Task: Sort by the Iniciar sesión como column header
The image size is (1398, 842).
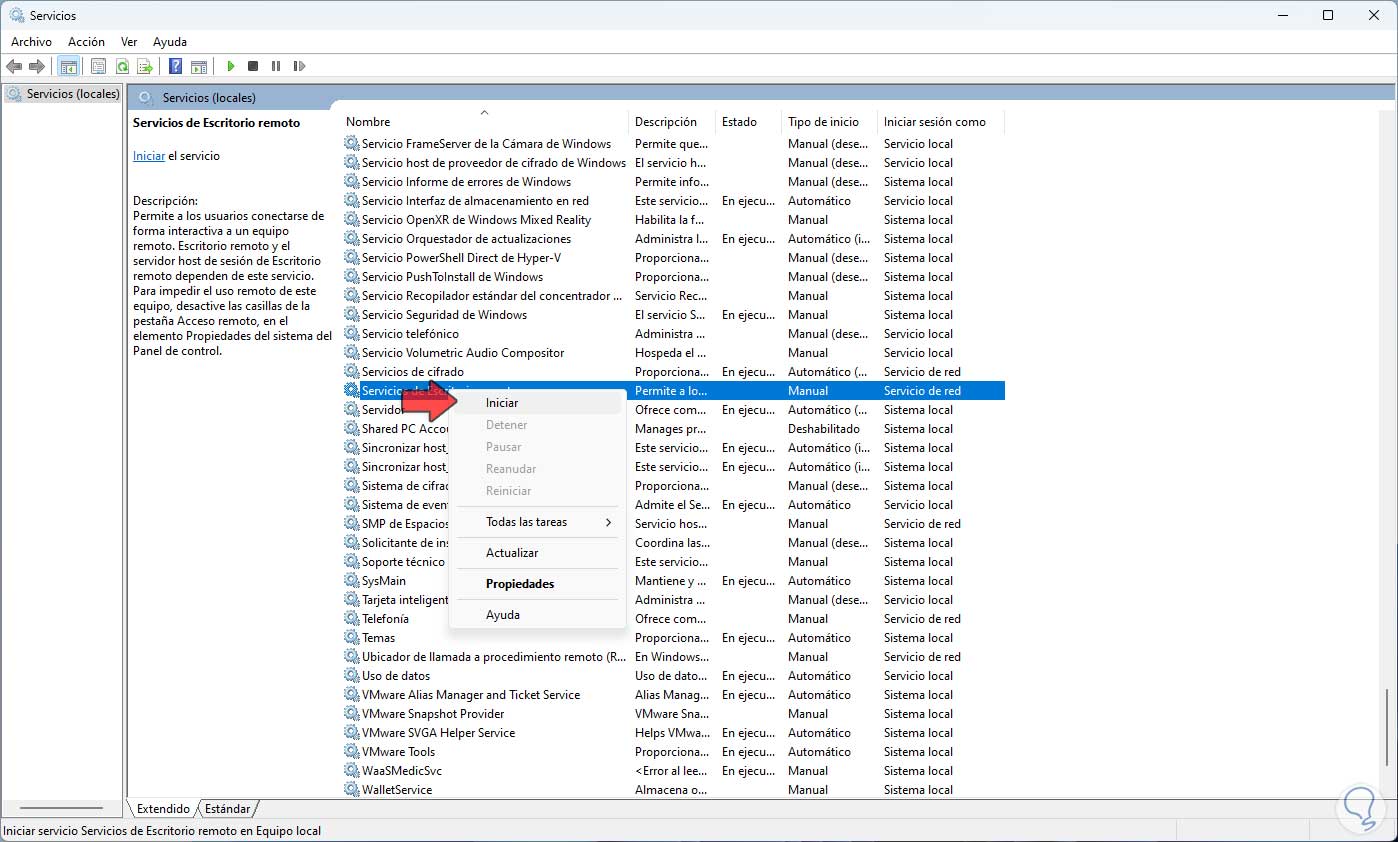Action: pyautogui.click(x=940, y=122)
